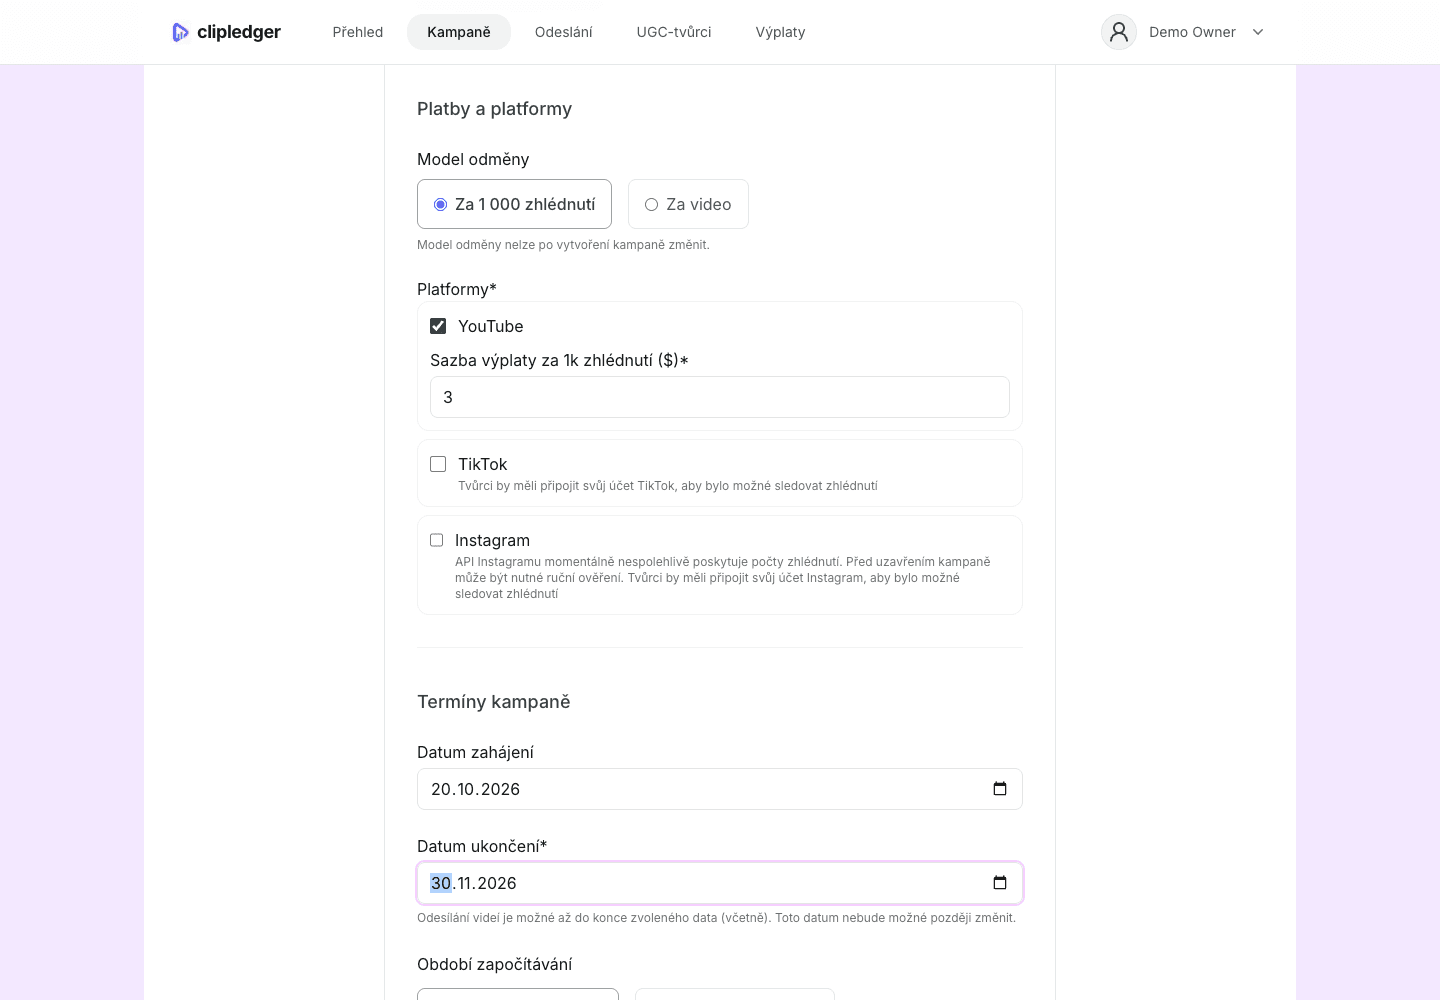Click the Datum ukončení date field
1440x1000 pixels.
[720, 883]
